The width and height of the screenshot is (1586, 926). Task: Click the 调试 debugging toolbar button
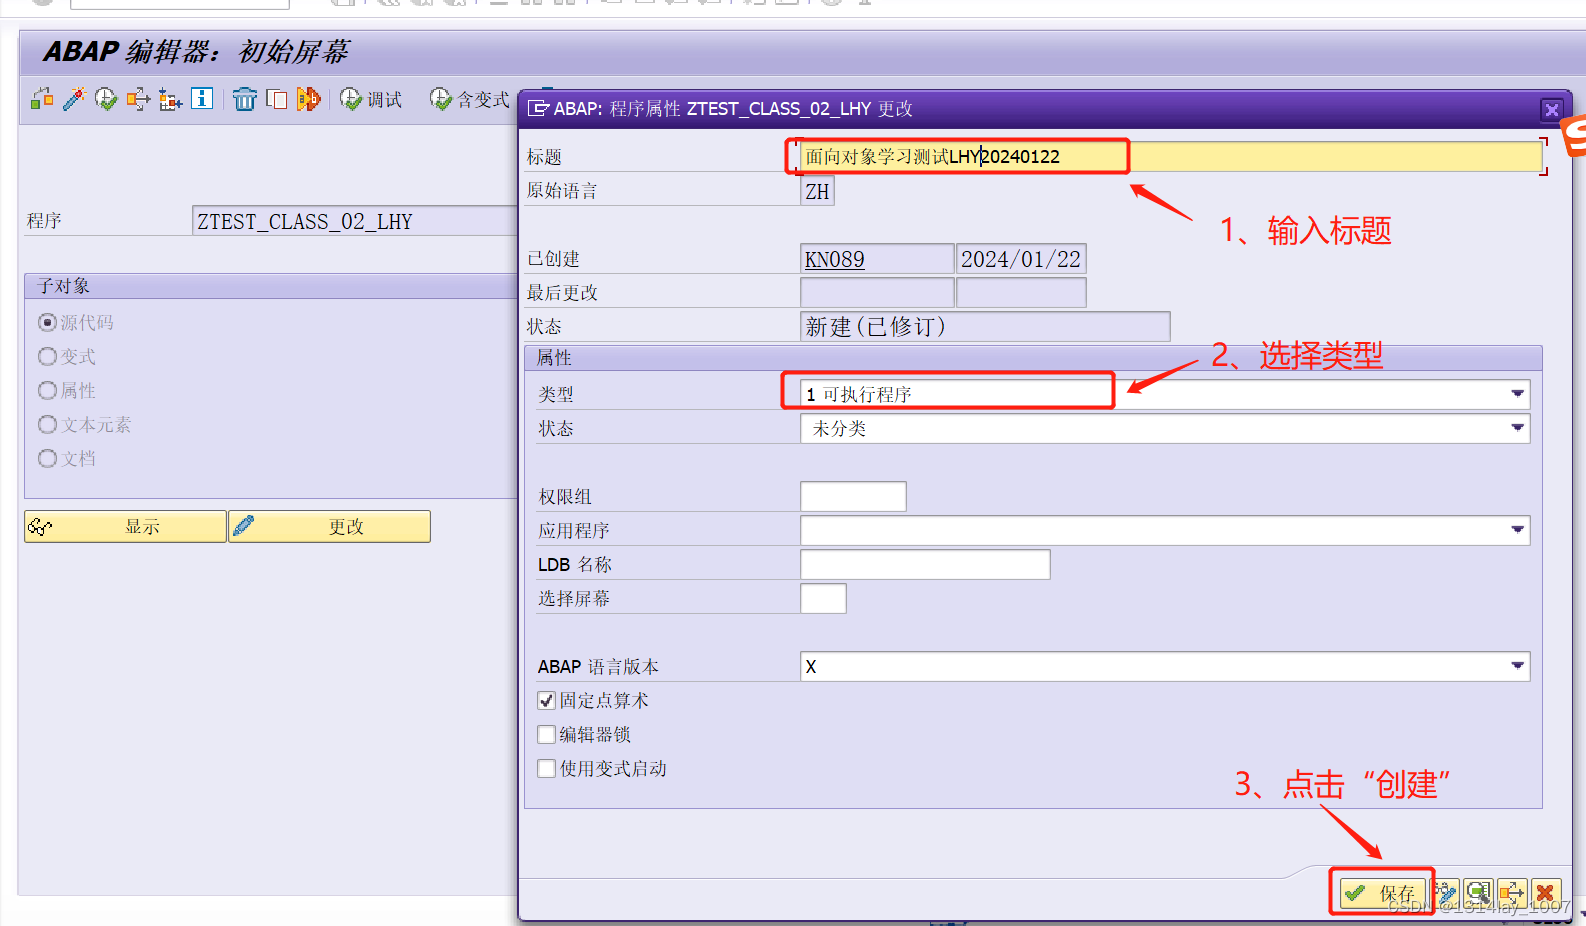pos(371,99)
